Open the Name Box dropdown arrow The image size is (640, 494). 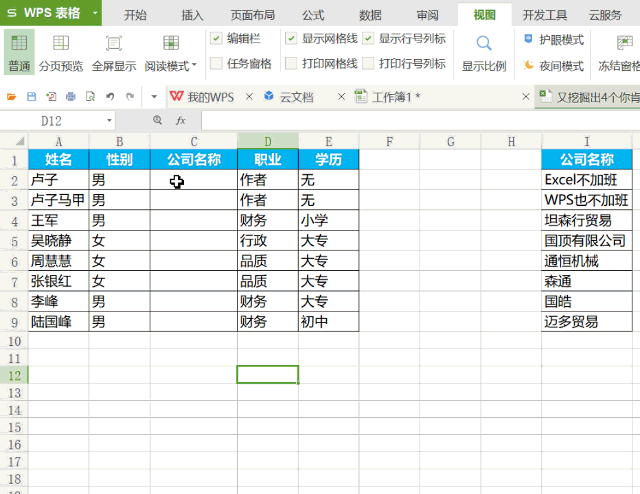(109, 120)
